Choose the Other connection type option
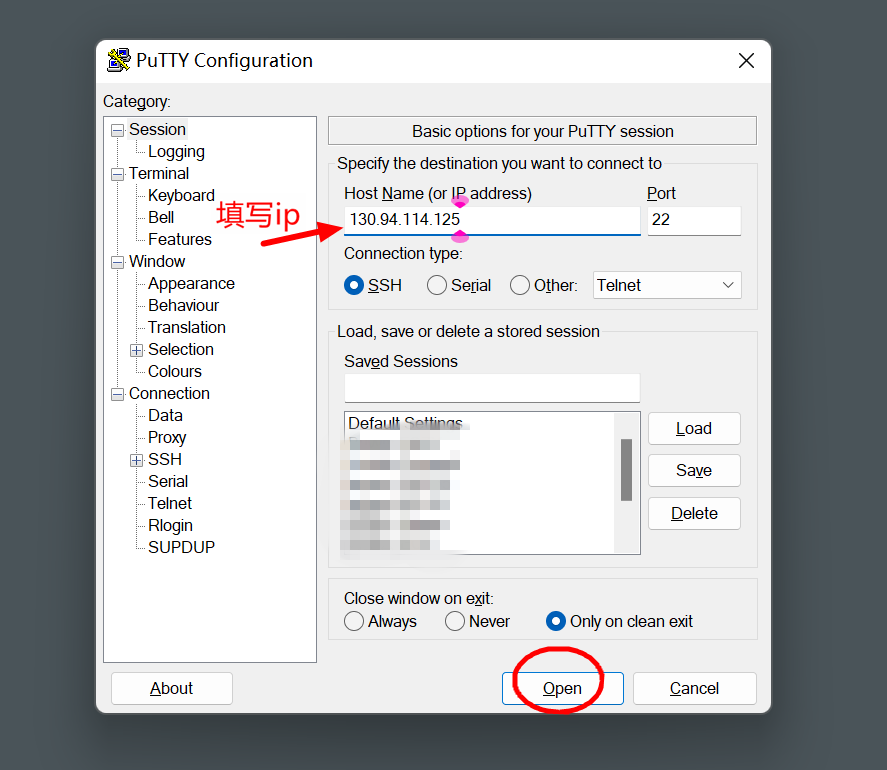 coord(520,285)
